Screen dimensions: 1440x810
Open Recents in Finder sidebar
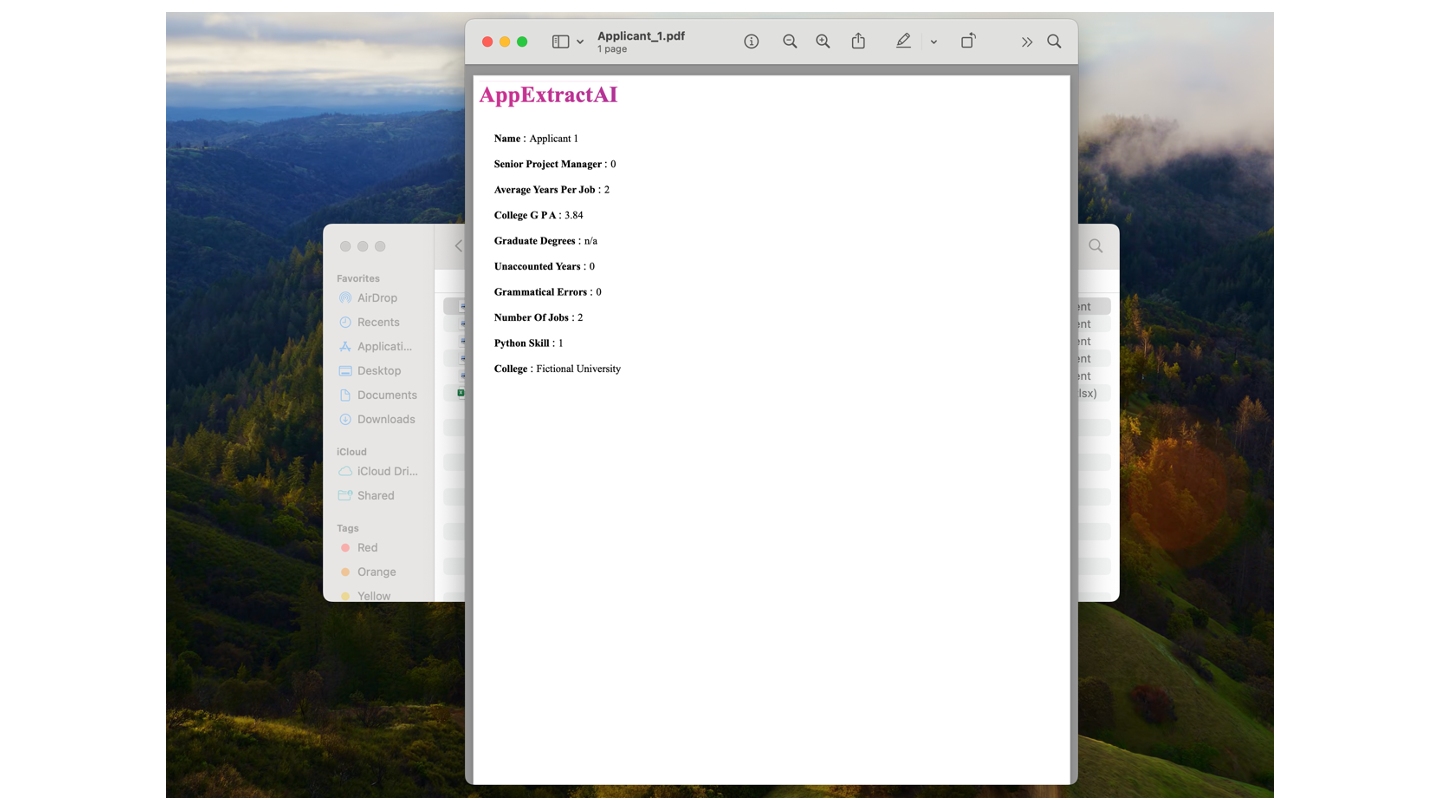coord(378,322)
